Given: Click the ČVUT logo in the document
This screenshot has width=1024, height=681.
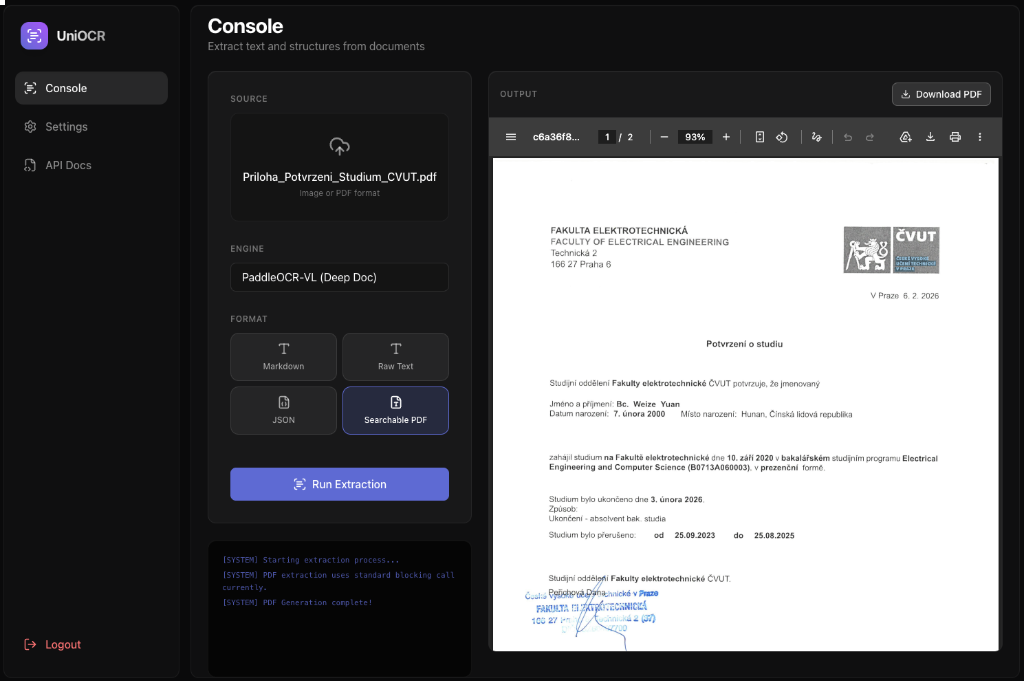Looking at the screenshot, I should coord(891,250).
